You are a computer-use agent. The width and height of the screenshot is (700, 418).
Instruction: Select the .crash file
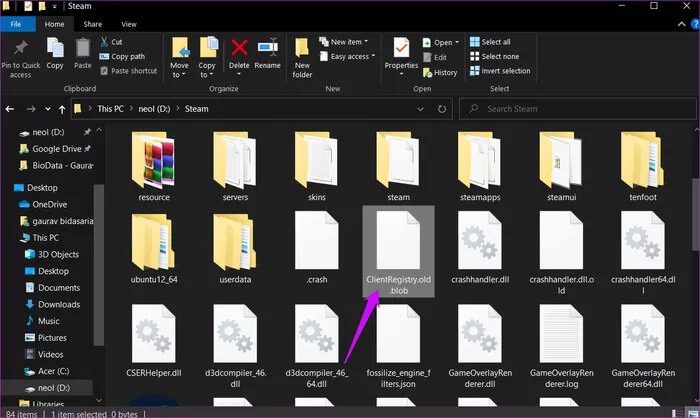point(317,248)
